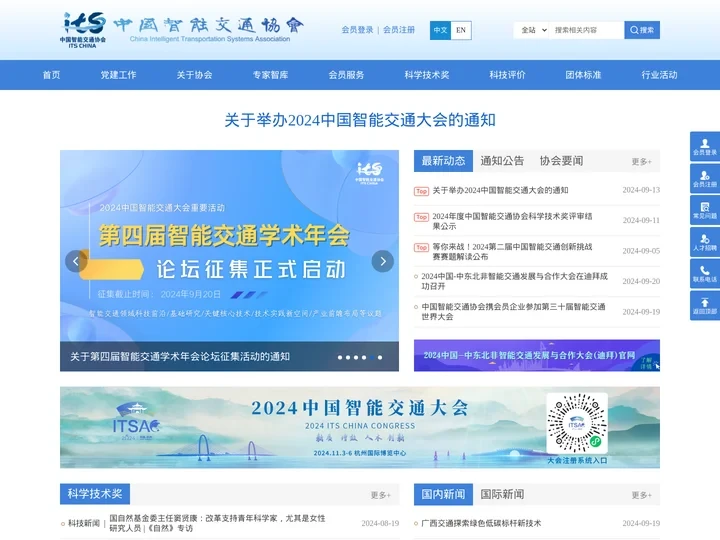Screen dimensions: 720x540
Task: Click the next slide arrow on carousel
Action: tap(382, 261)
